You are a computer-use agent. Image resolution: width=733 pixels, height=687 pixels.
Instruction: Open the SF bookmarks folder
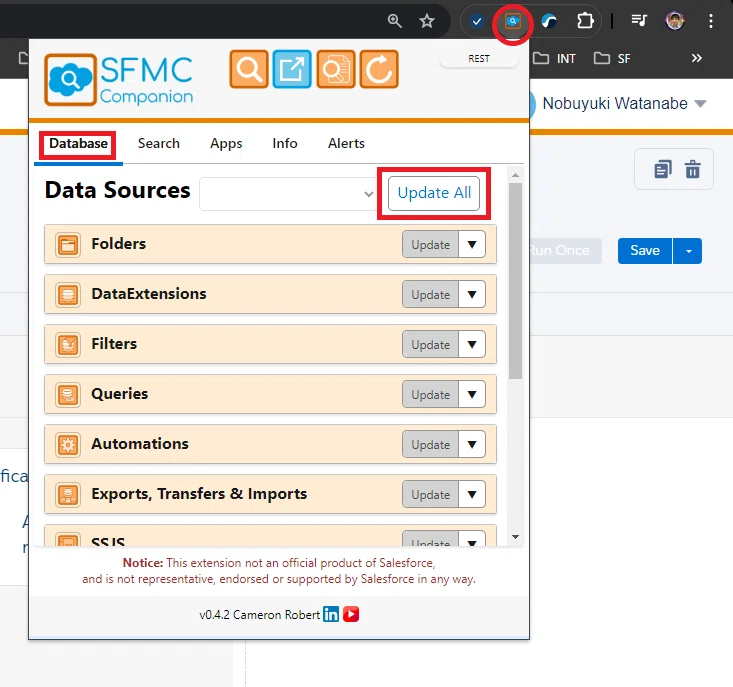[x=612, y=58]
